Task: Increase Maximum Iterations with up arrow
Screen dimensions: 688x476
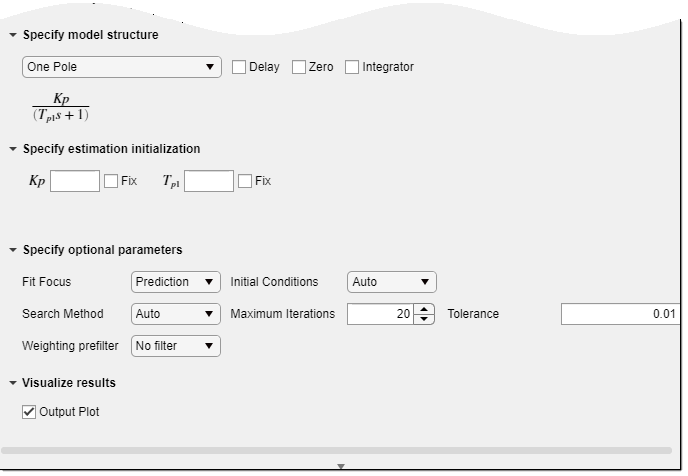Action: click(x=426, y=309)
